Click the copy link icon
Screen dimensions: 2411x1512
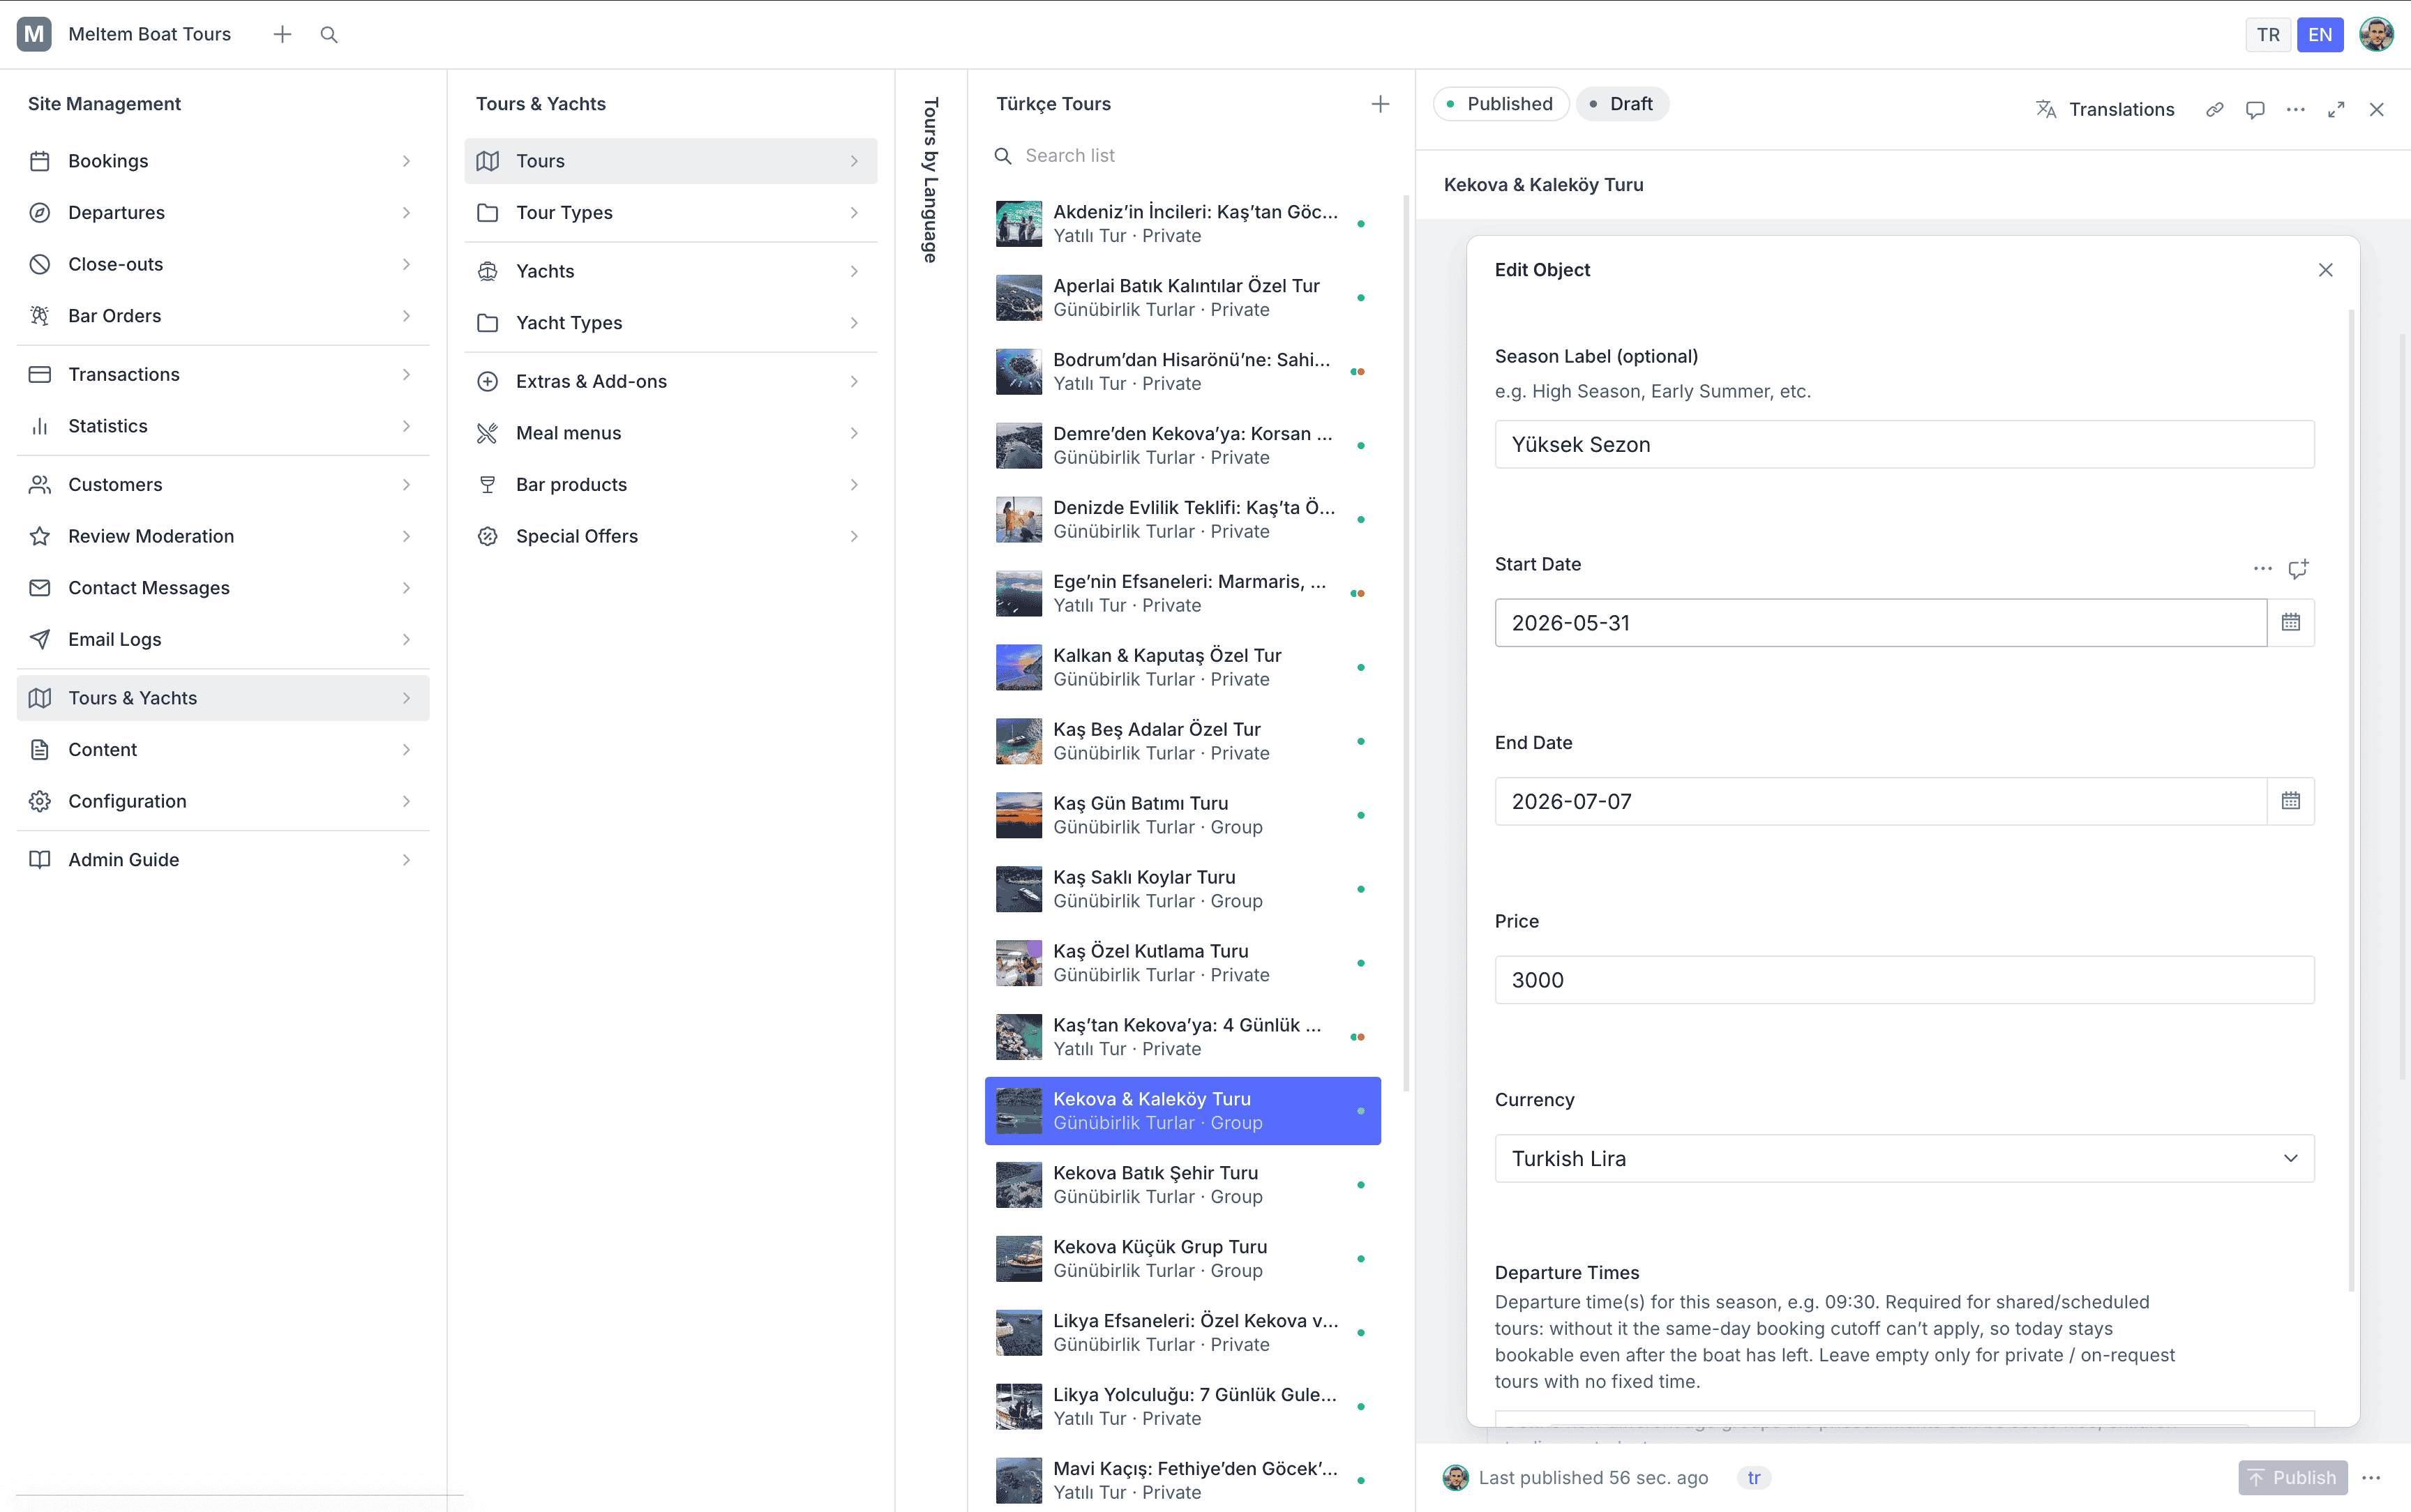click(2214, 110)
